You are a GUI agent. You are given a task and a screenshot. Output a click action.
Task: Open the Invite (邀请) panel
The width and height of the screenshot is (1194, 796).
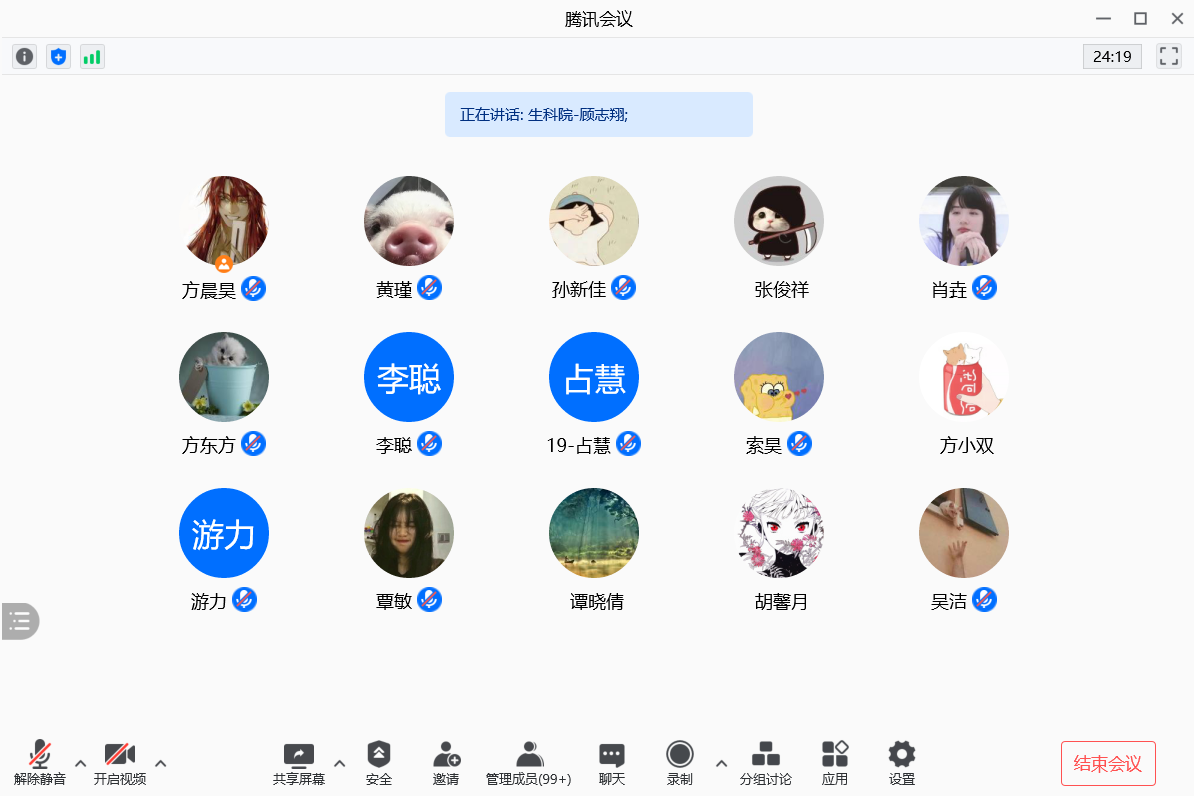(x=446, y=764)
